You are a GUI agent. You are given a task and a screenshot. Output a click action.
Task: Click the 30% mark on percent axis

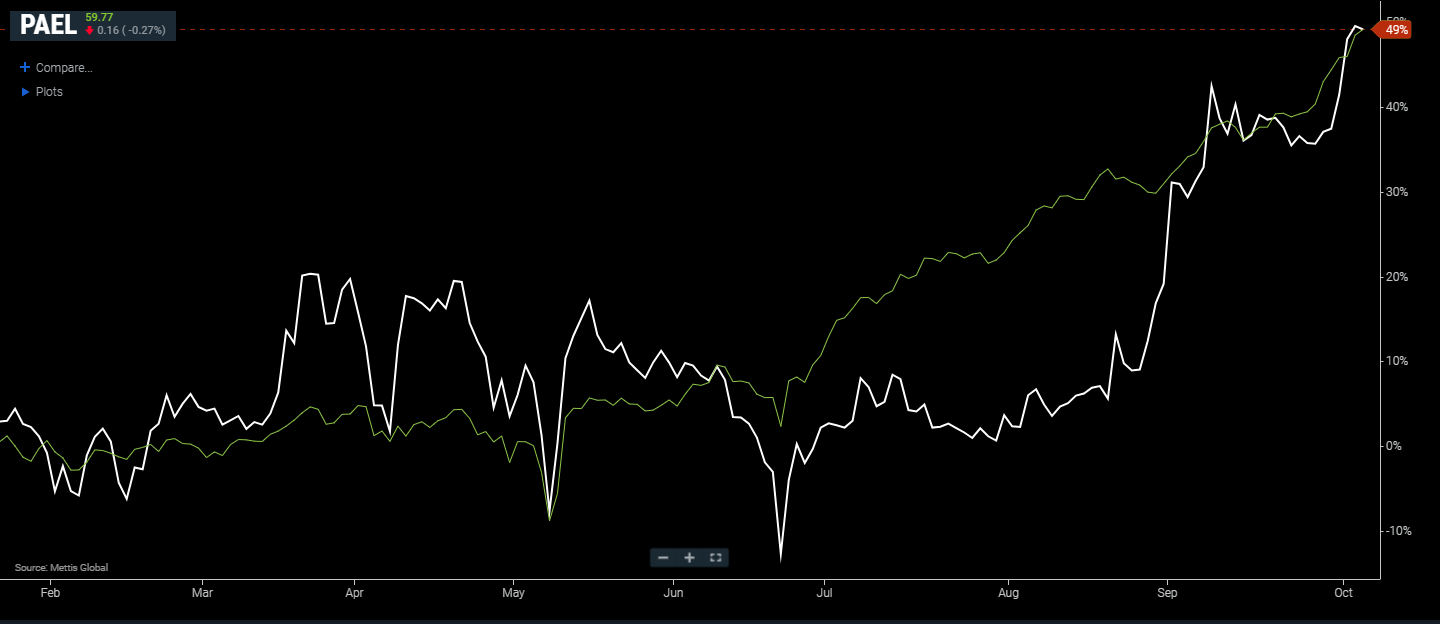[1397, 192]
